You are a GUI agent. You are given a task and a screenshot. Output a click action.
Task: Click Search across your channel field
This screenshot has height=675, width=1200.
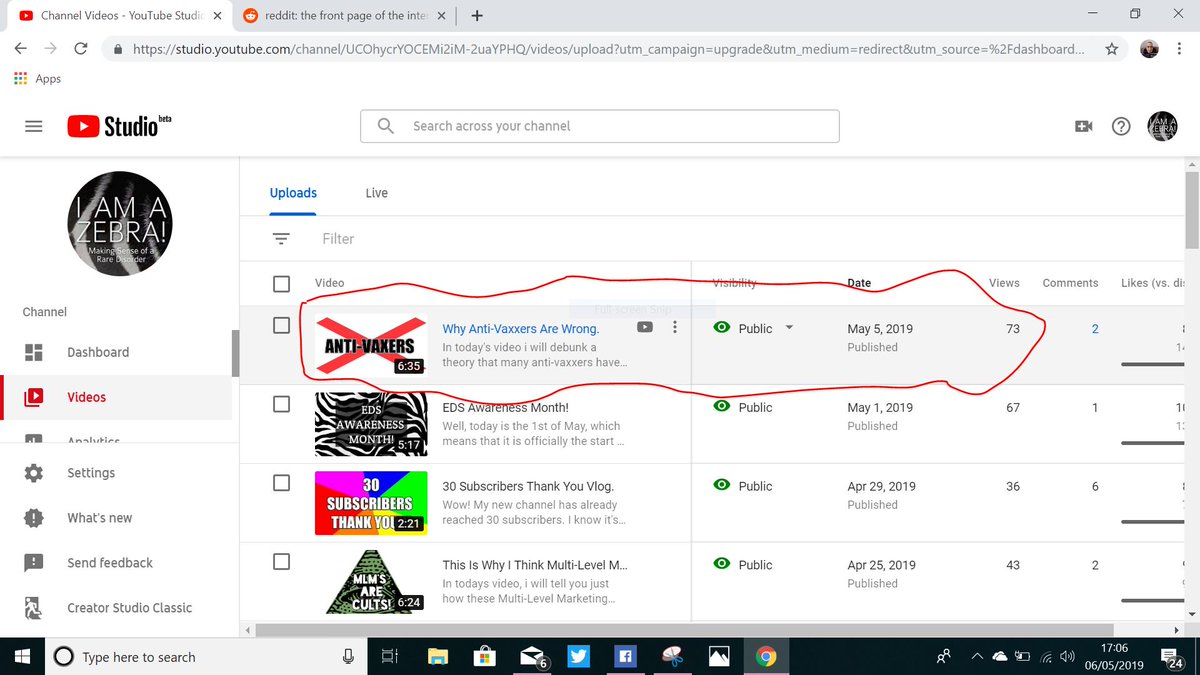pyautogui.click(x=600, y=126)
